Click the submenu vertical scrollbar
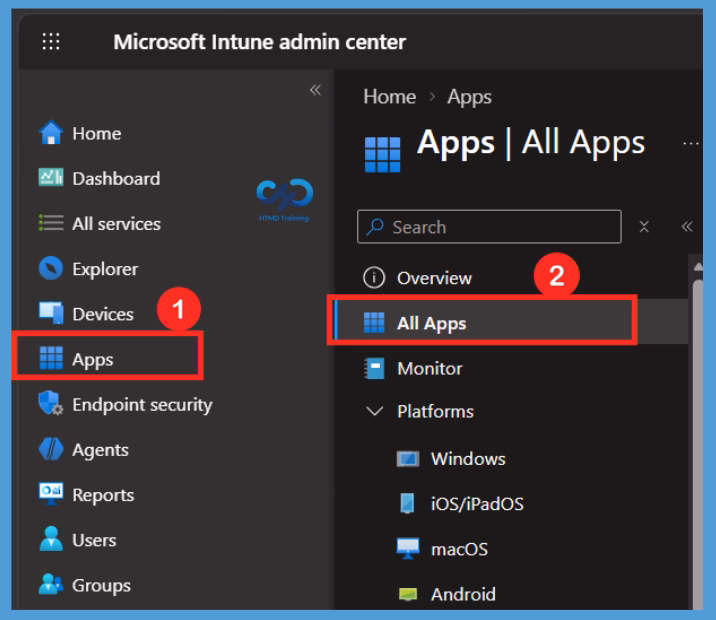This screenshot has height=620, width=716. [x=697, y=443]
